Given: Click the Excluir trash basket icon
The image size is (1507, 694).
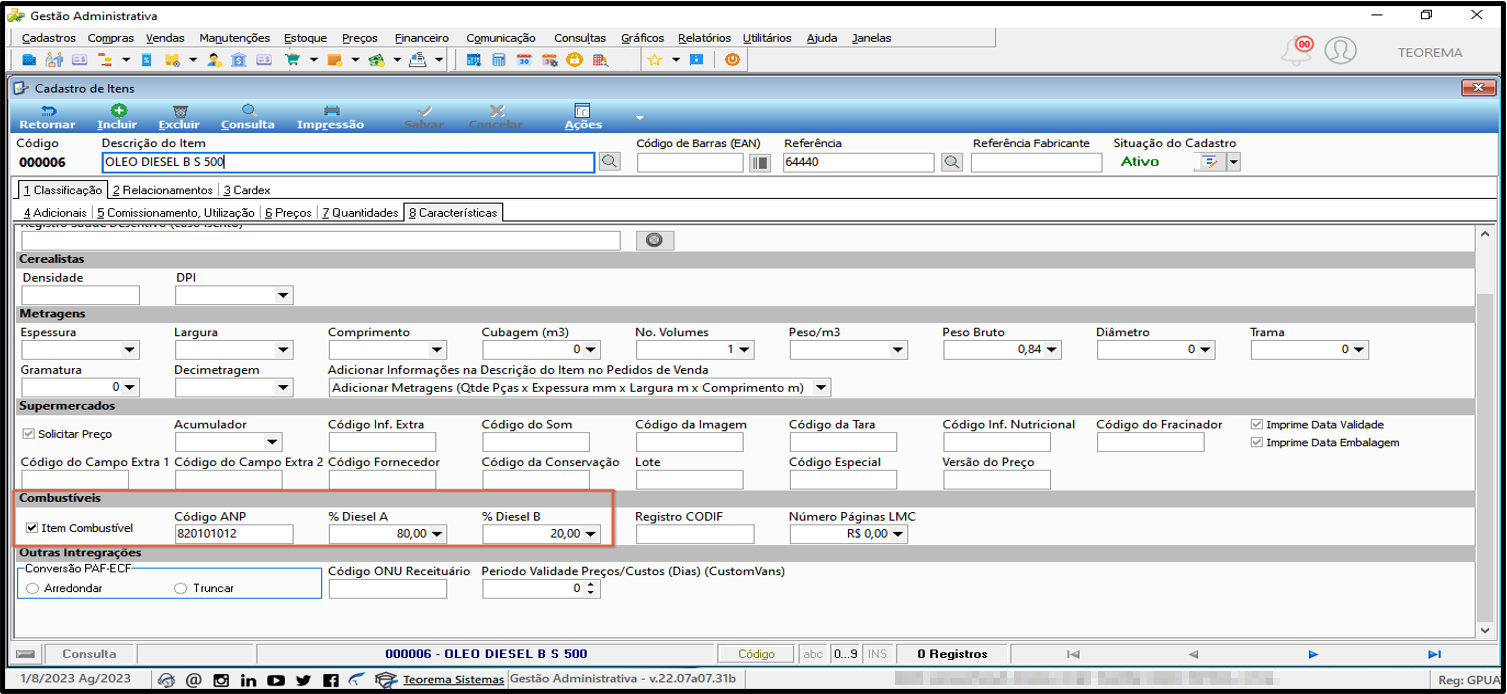Looking at the screenshot, I should [x=179, y=111].
